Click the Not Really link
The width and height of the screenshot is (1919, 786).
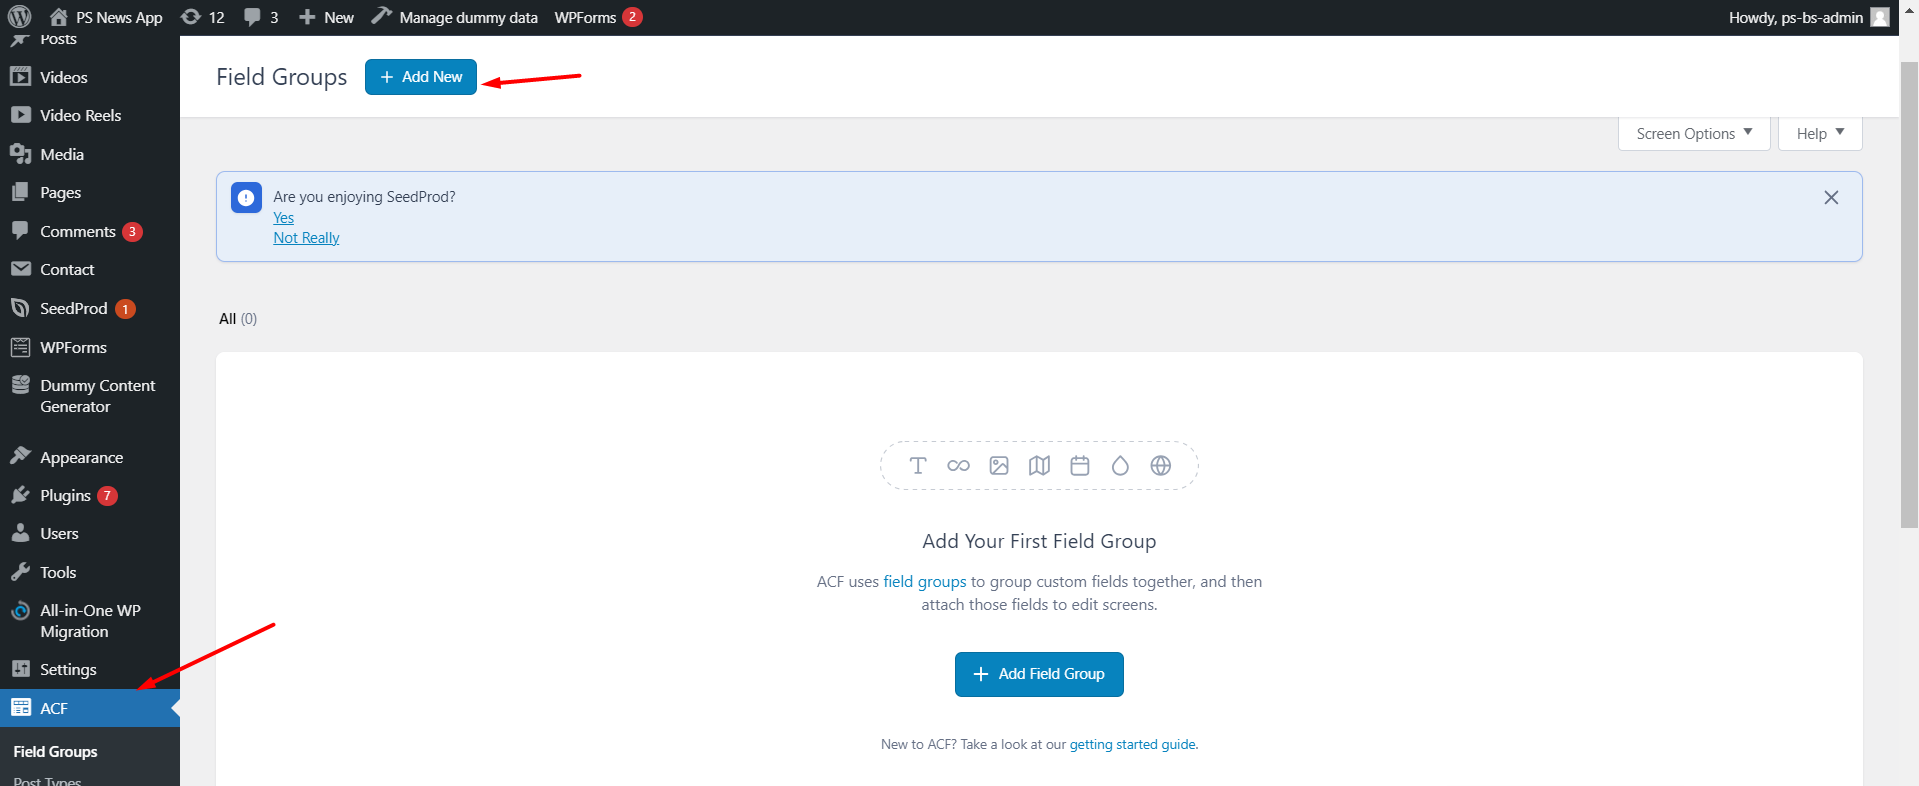[x=306, y=238]
